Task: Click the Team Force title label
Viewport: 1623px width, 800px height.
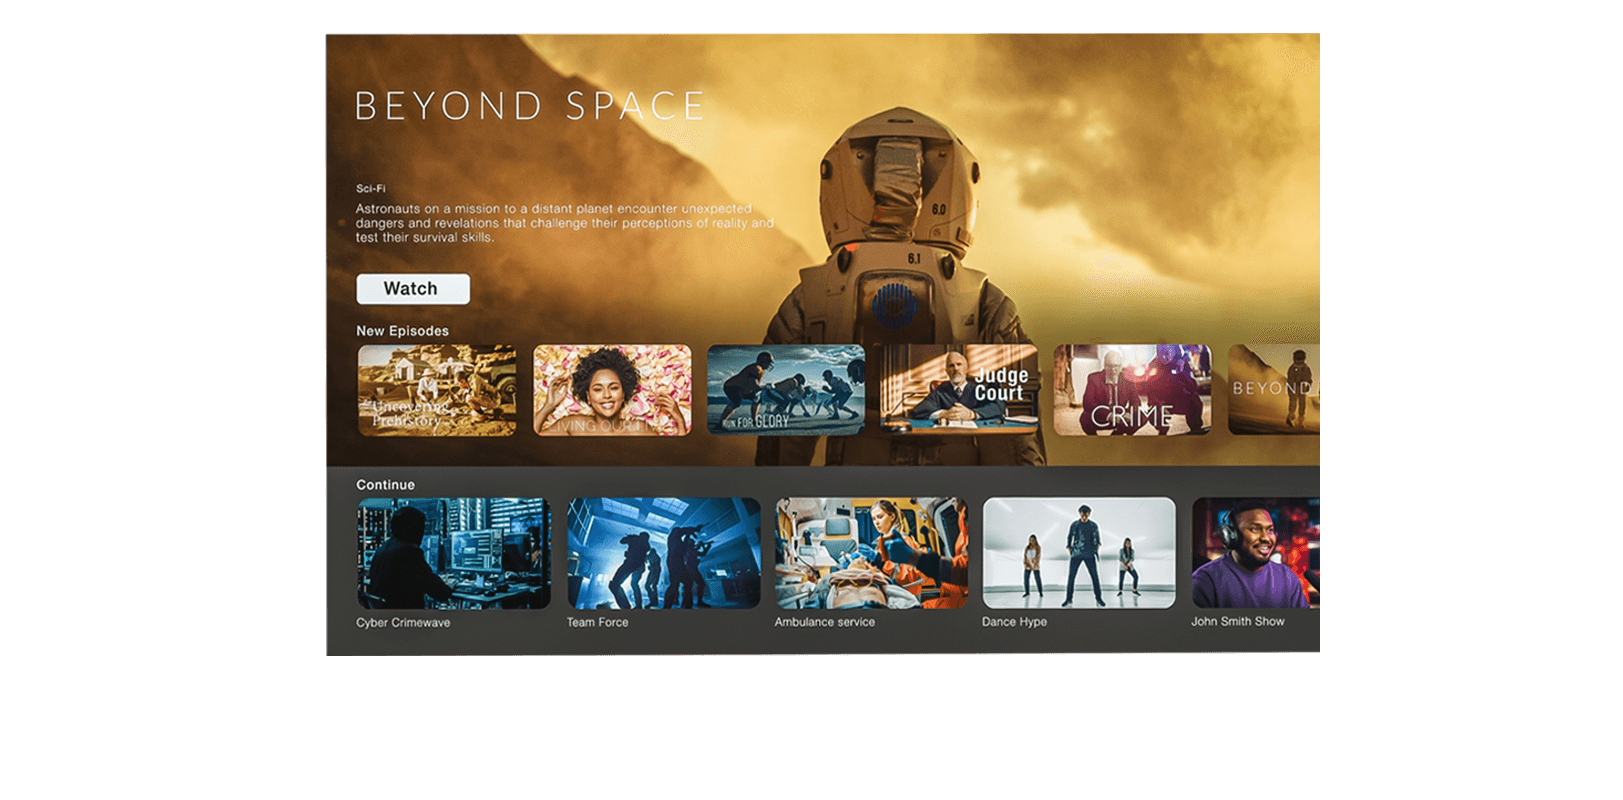Action: 597,622
